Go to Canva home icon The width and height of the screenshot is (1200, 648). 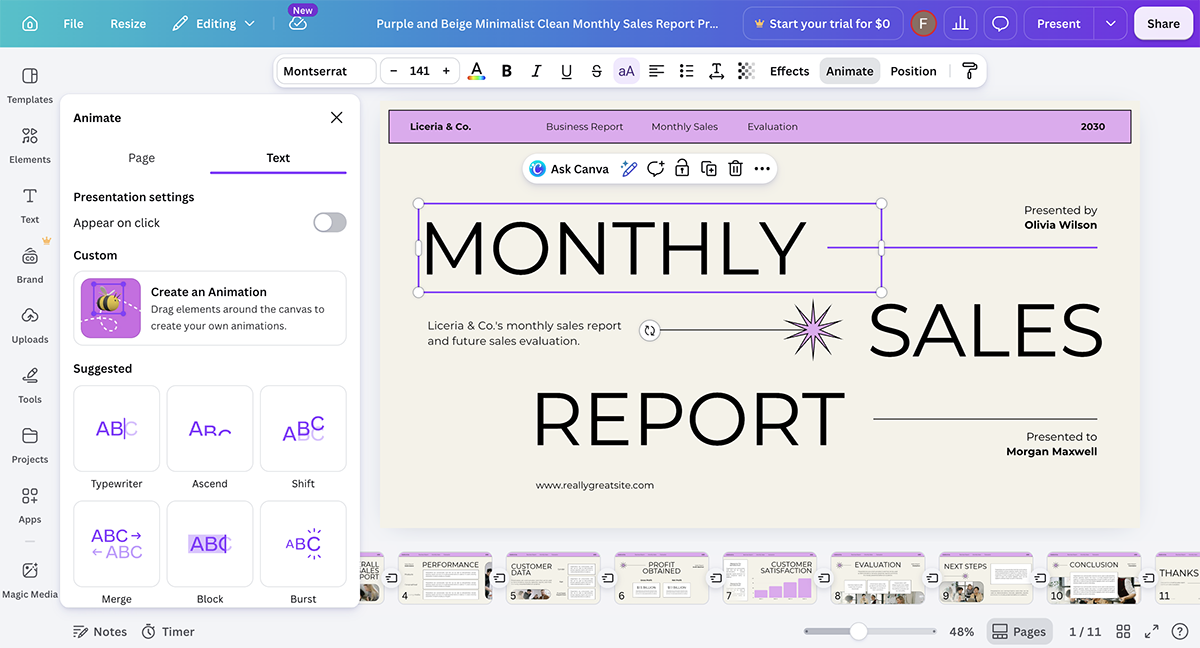(30, 23)
